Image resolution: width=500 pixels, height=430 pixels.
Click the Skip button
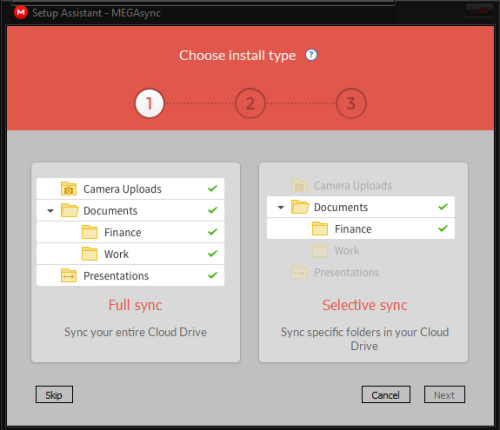point(54,395)
